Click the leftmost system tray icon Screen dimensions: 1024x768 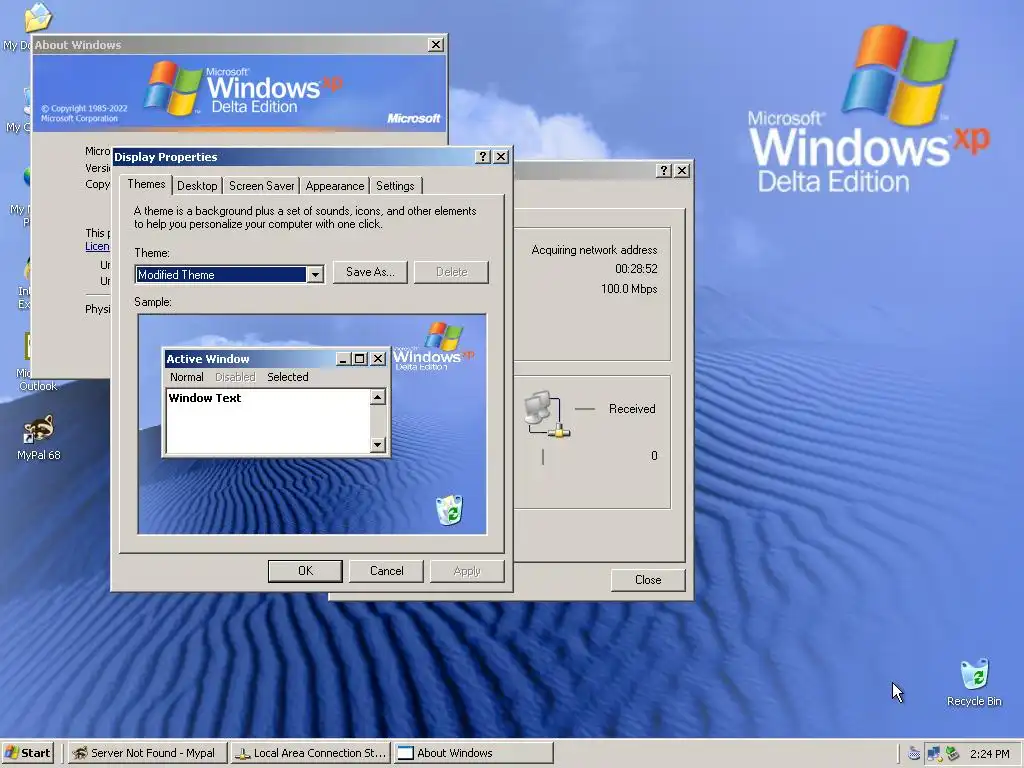[x=914, y=754]
